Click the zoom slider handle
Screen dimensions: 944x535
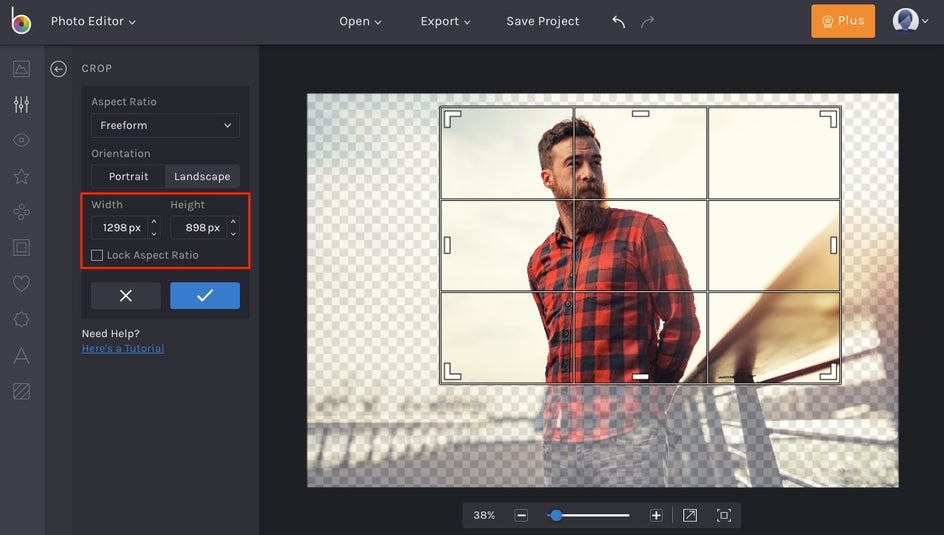pos(556,515)
